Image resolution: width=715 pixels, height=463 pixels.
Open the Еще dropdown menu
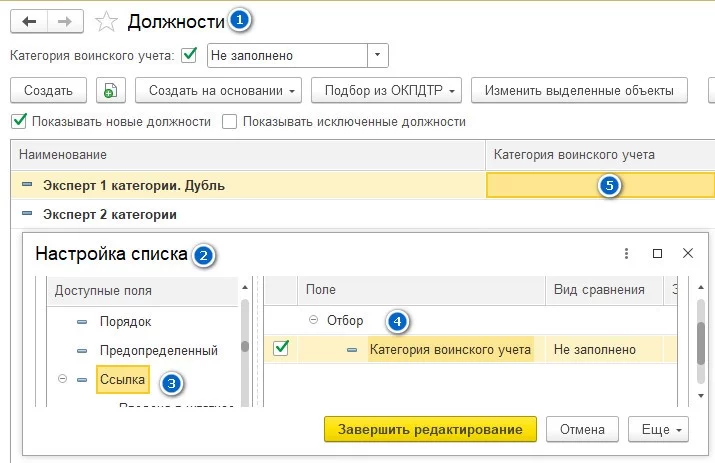point(658,429)
